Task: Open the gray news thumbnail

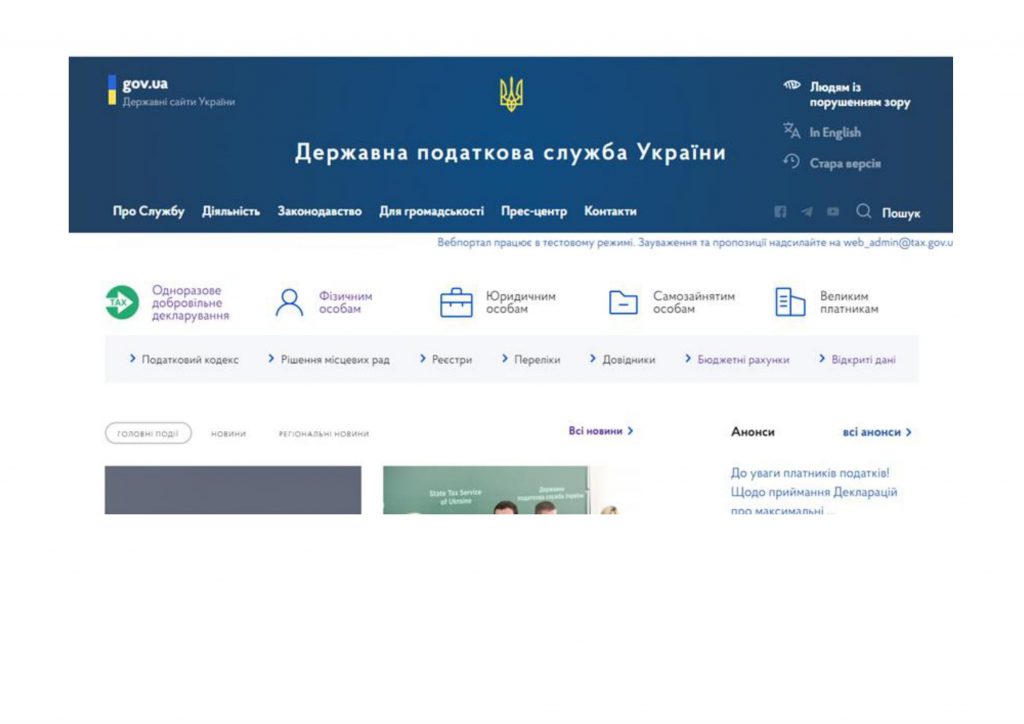Action: coord(233,490)
